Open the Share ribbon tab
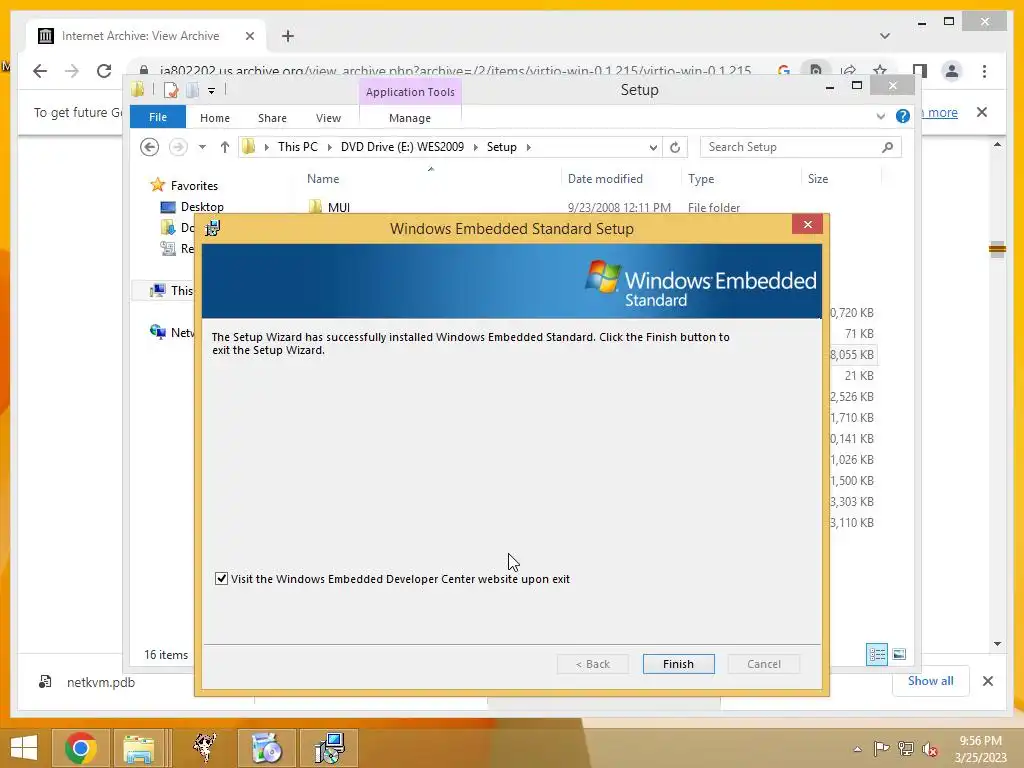The width and height of the screenshot is (1024, 768). pyautogui.click(x=272, y=118)
